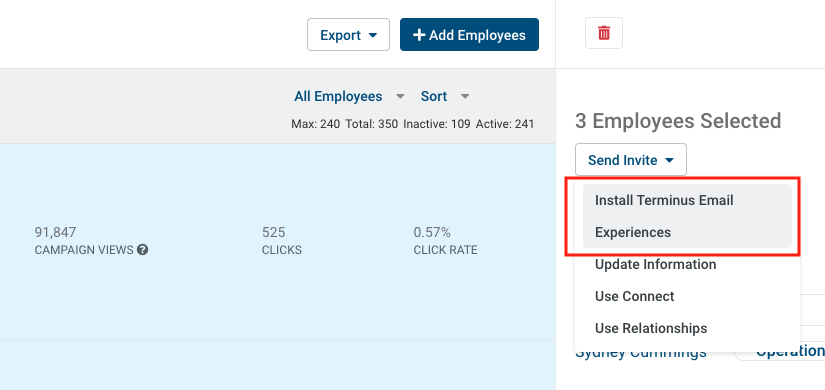Click the plus icon on Add Employees
825x390 pixels.
pyautogui.click(x=419, y=35)
